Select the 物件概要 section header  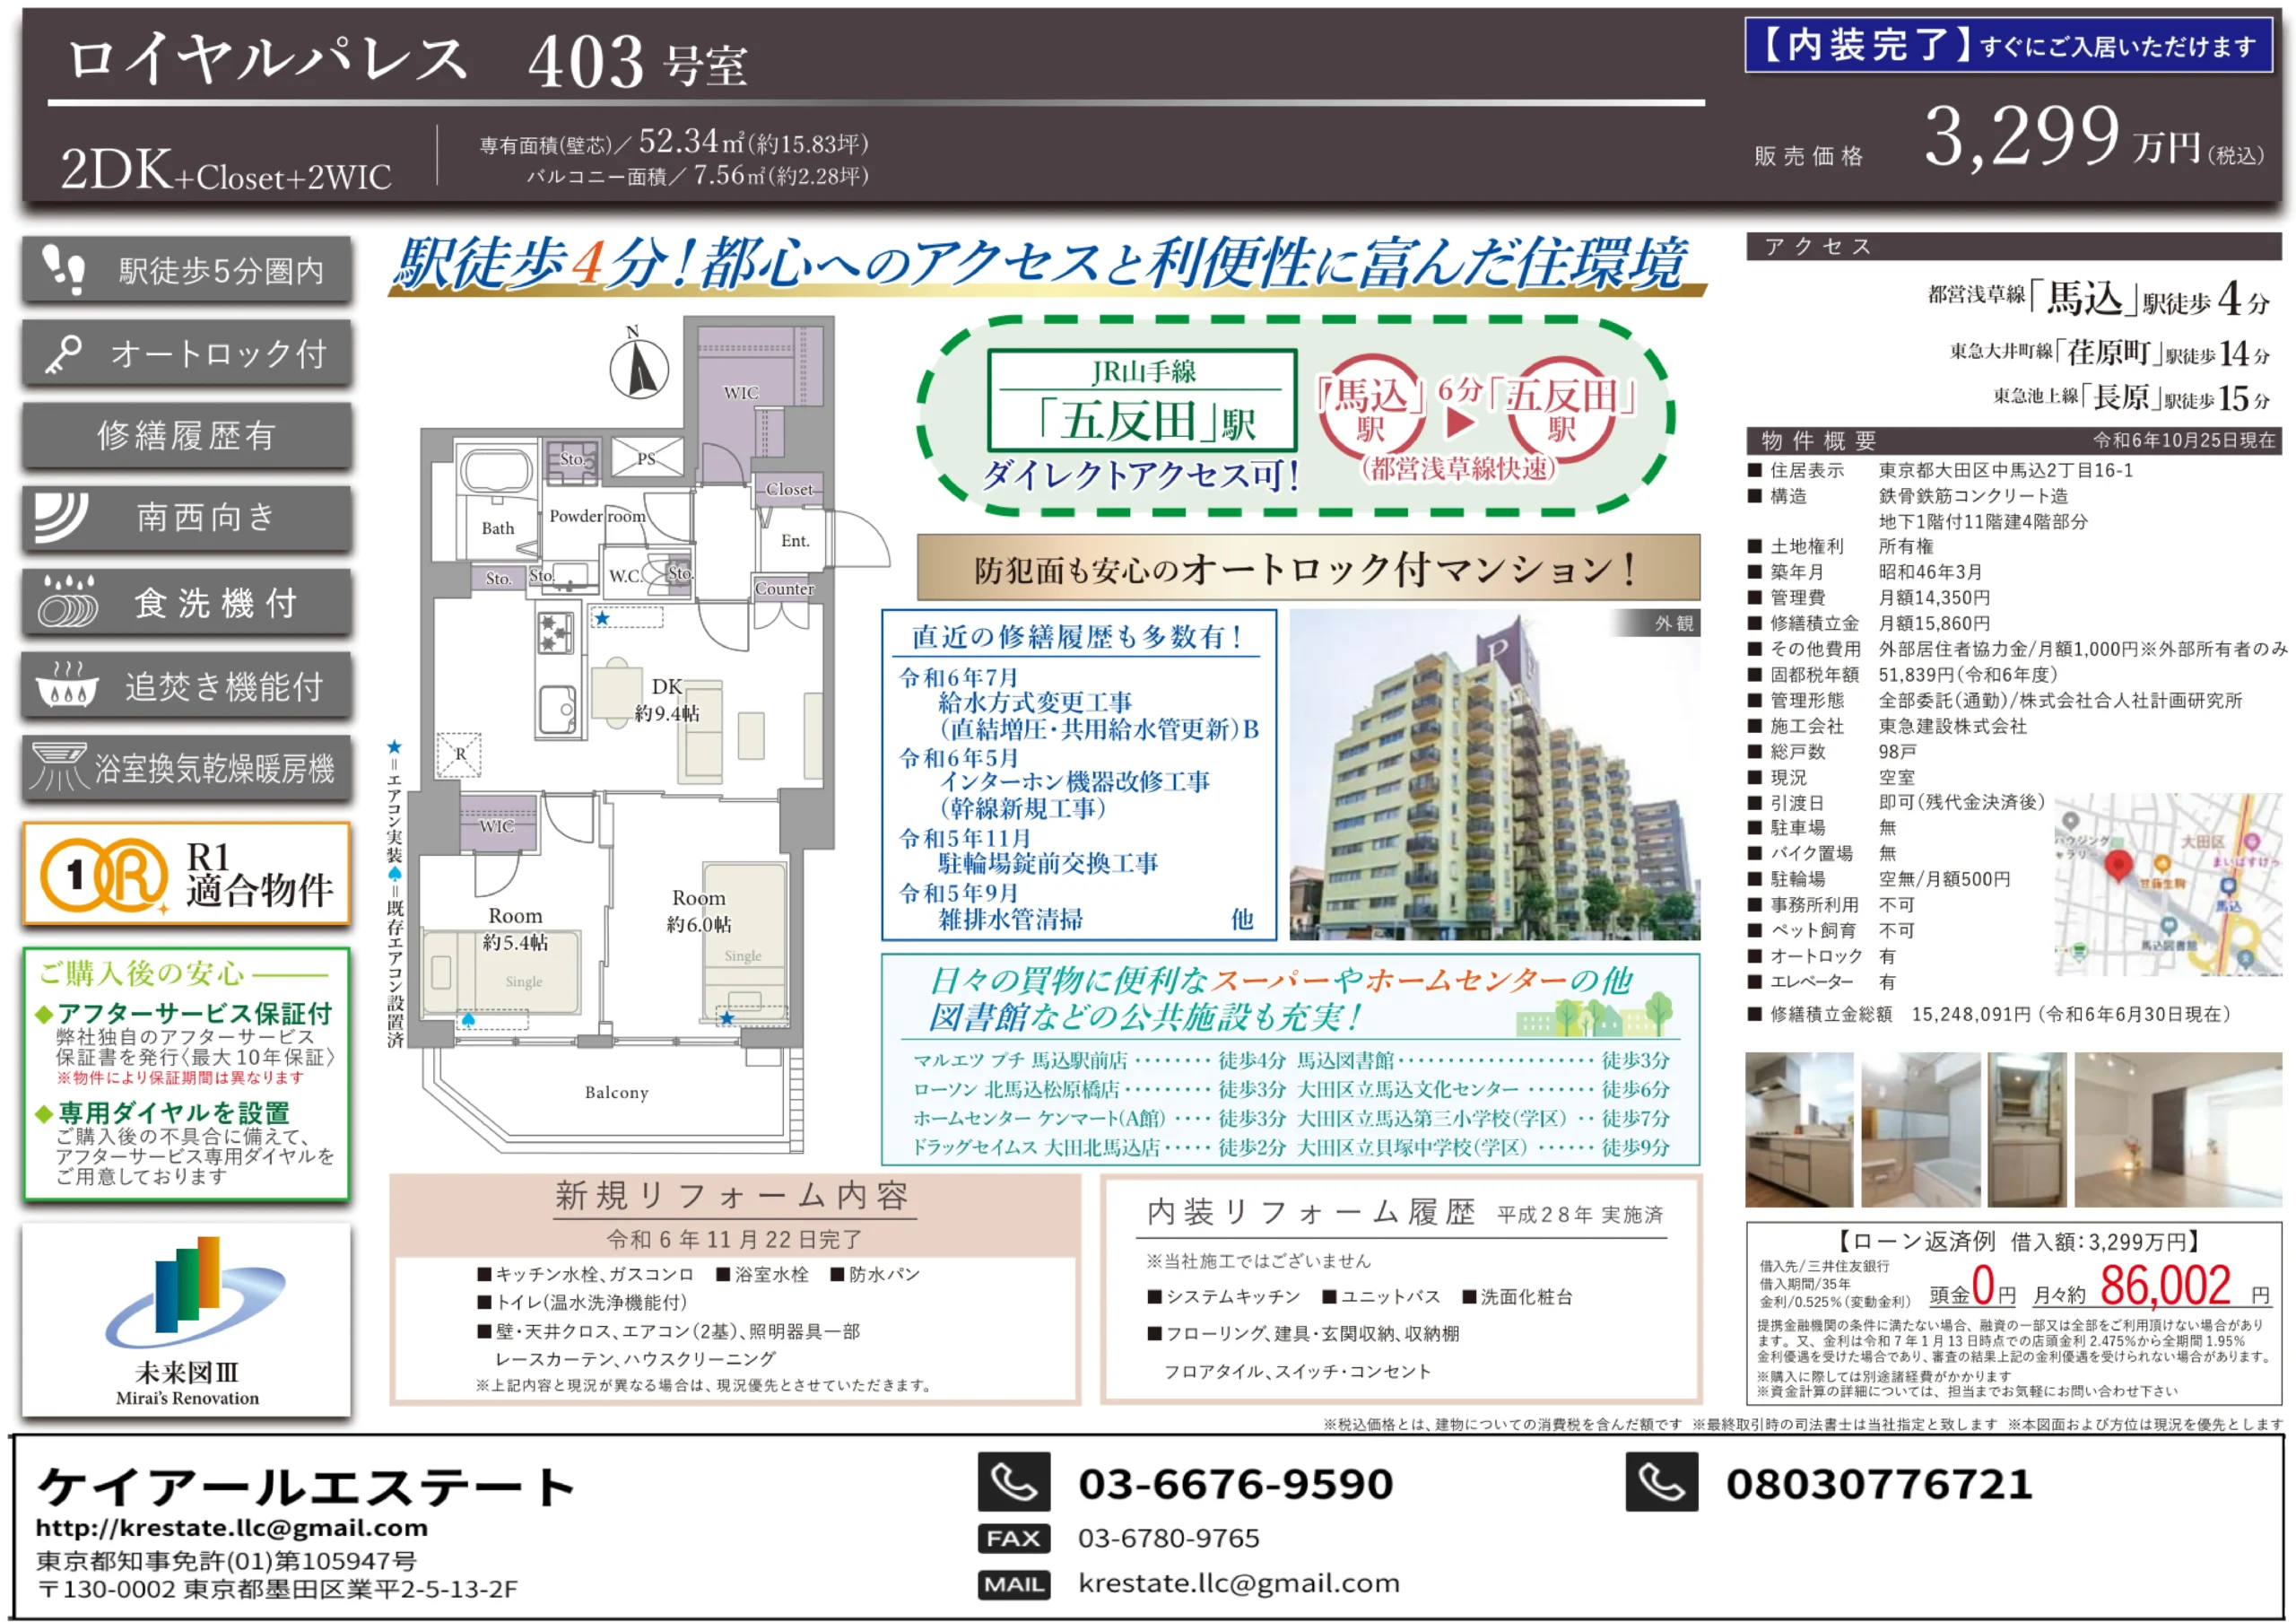[x=2014, y=440]
